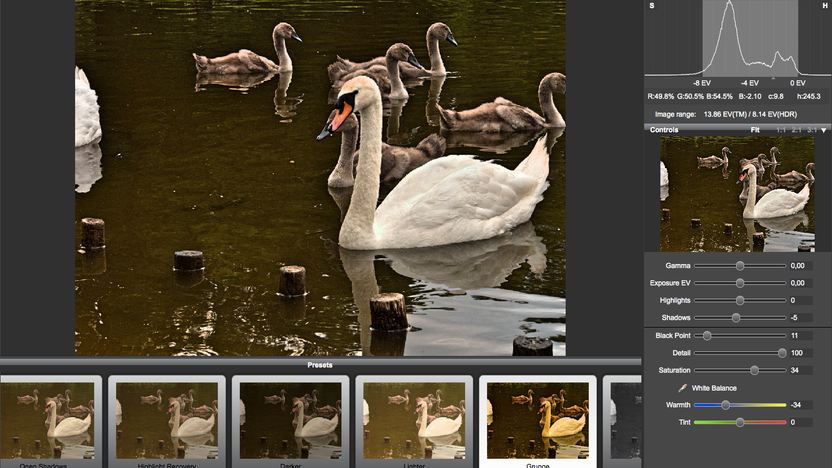The image size is (832, 468).
Task: Set navigator zoom to 2:1
Action: click(x=796, y=130)
